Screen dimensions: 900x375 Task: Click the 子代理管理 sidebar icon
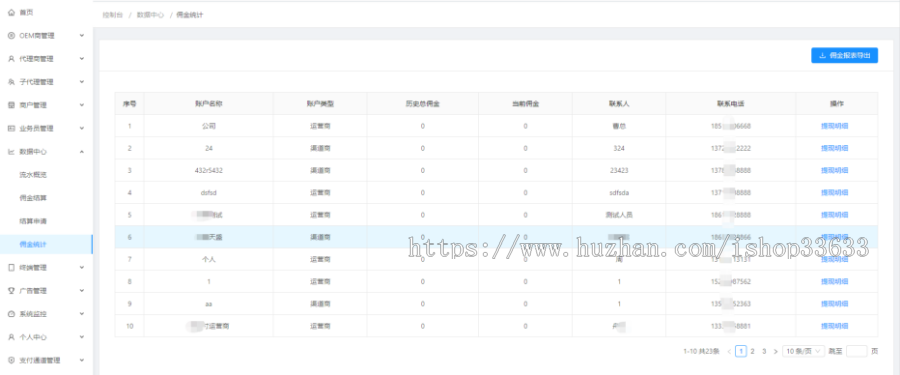click(11, 82)
